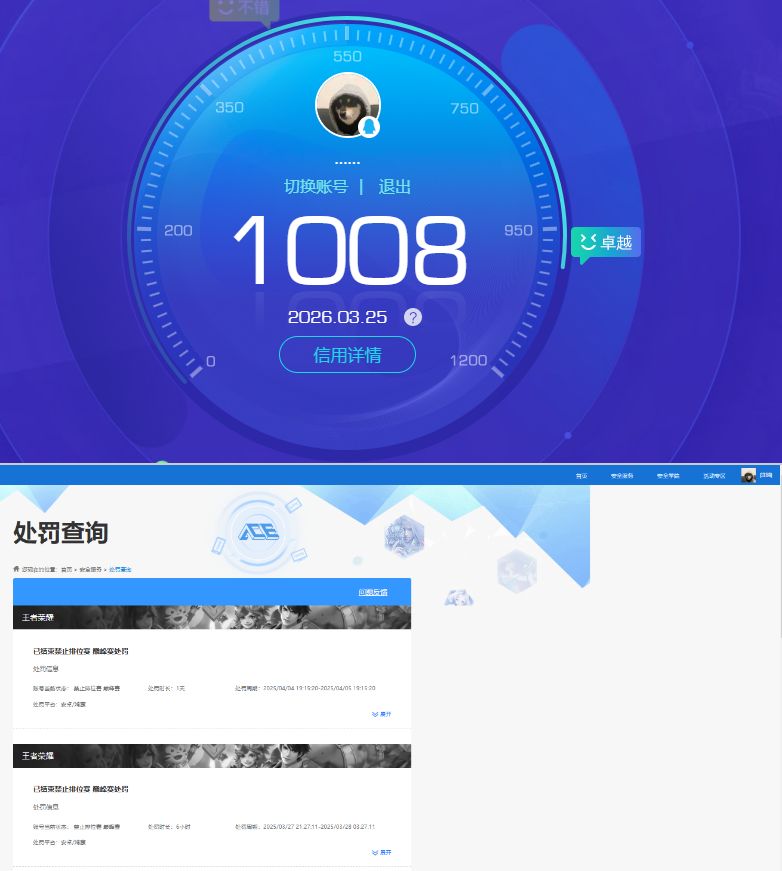
Task: Click the small user avatar in the navigation bar
Action: point(748,475)
